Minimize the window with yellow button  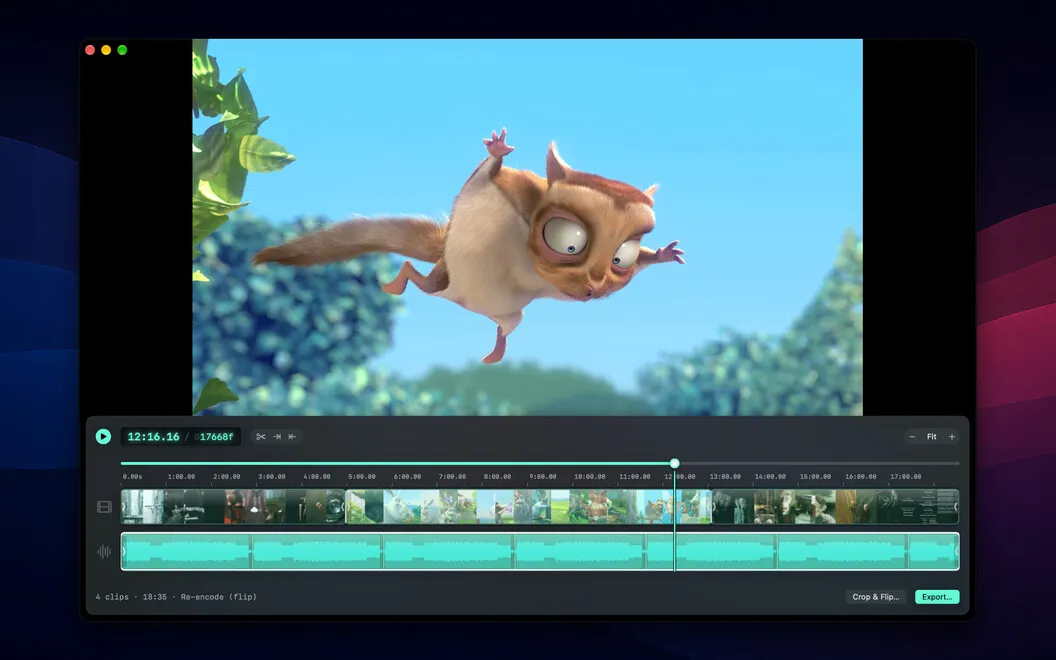click(x=106, y=50)
